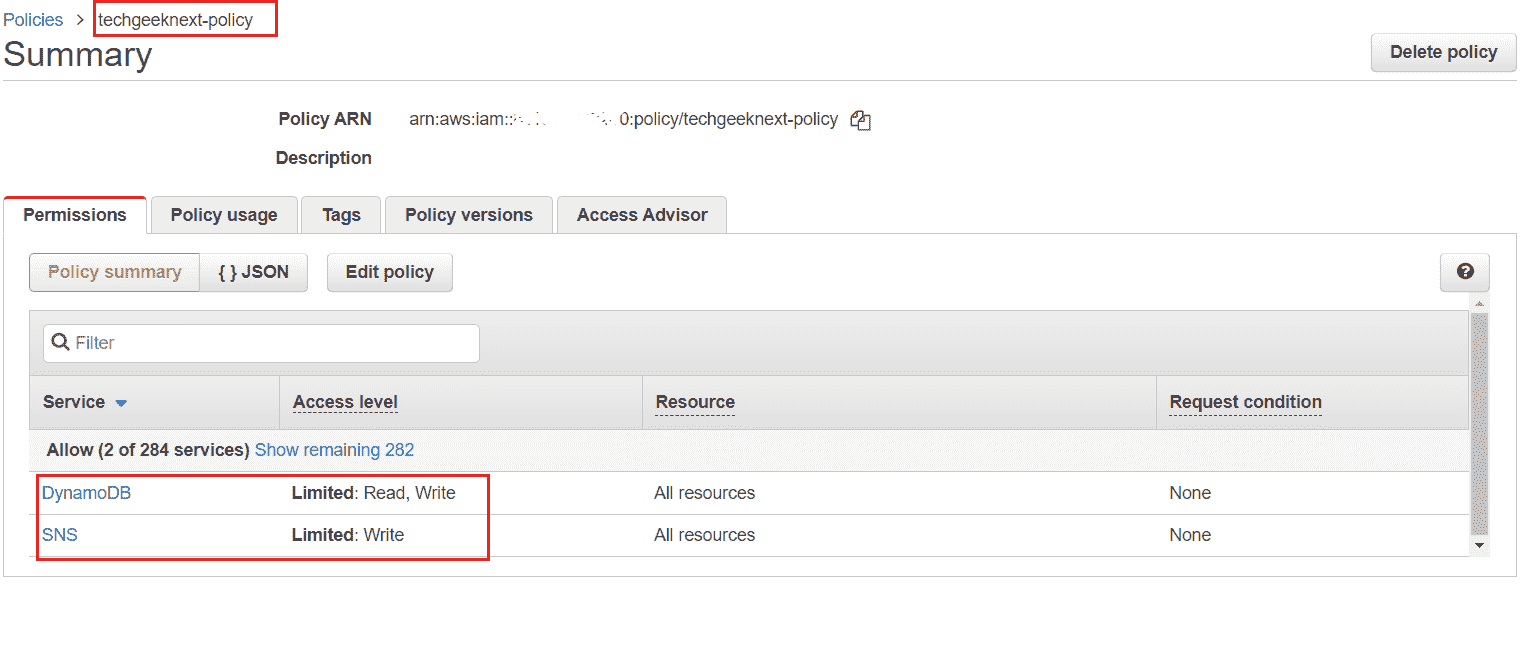Viewport: 1526px width, 650px height.
Task: Open the Access Advisor tab
Action: pos(642,215)
